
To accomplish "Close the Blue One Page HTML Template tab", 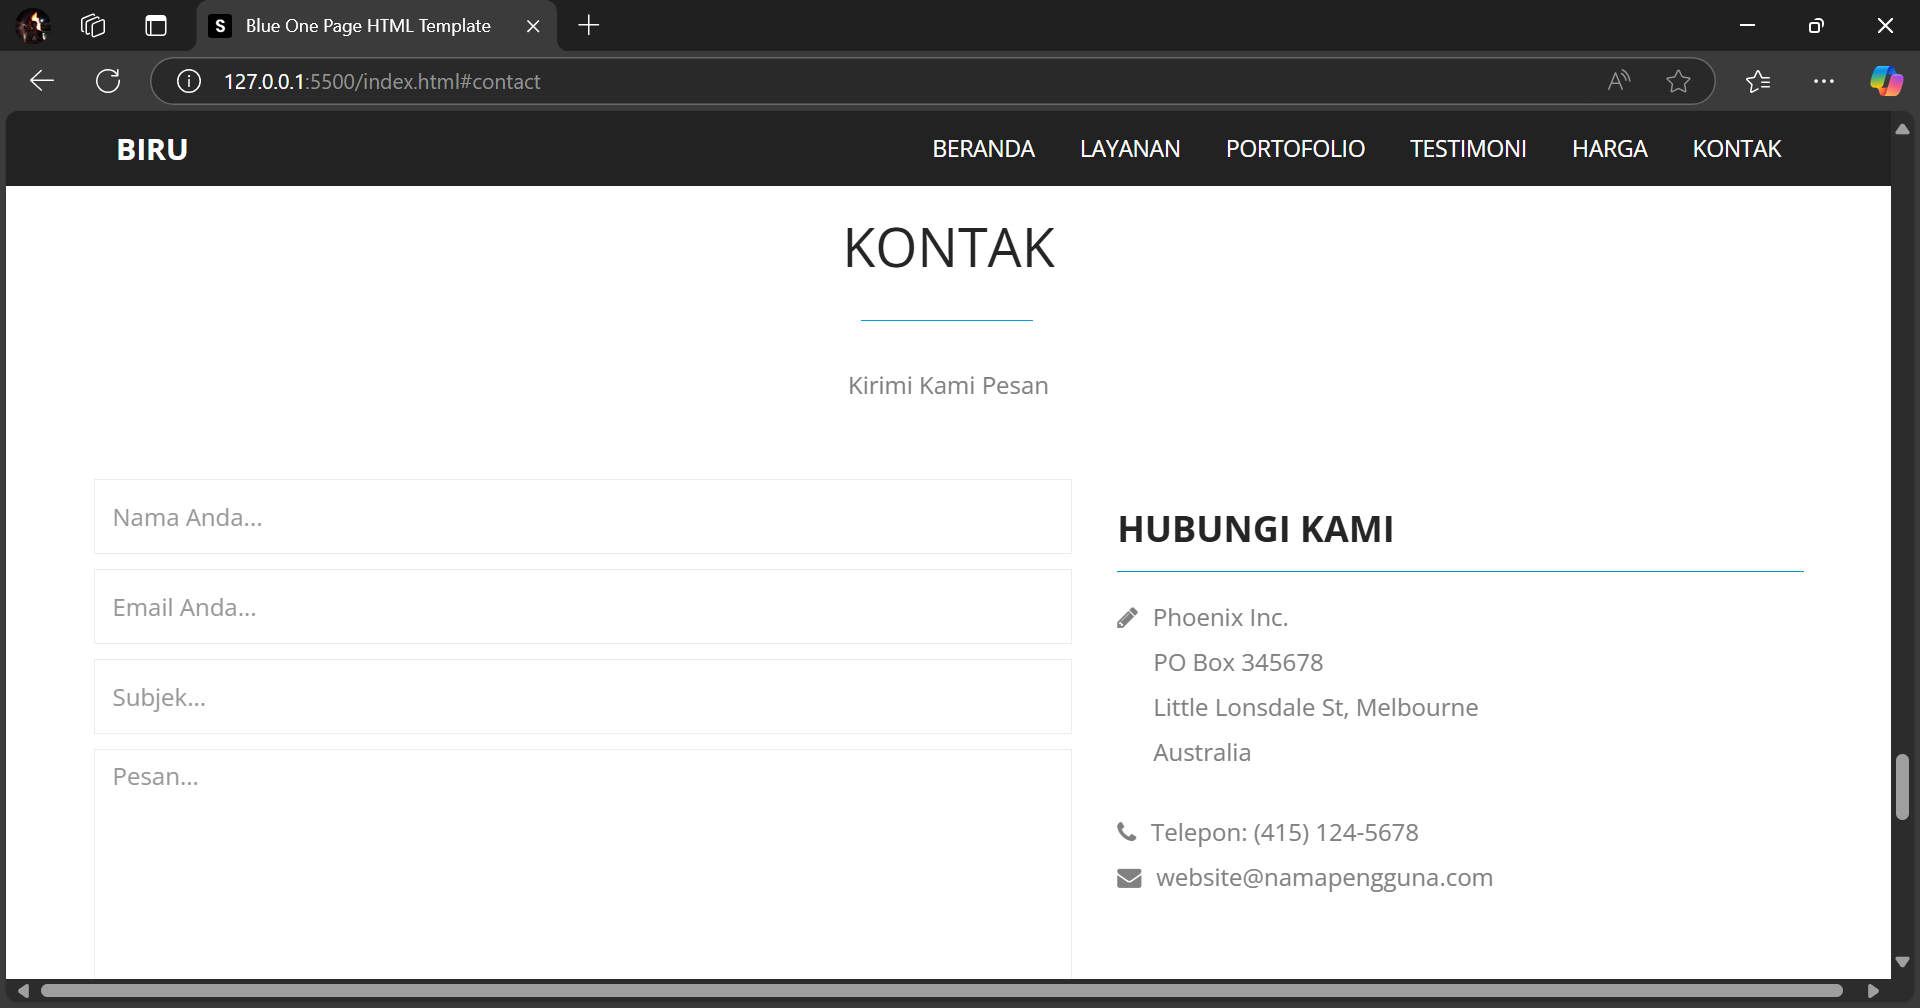I will (x=533, y=26).
